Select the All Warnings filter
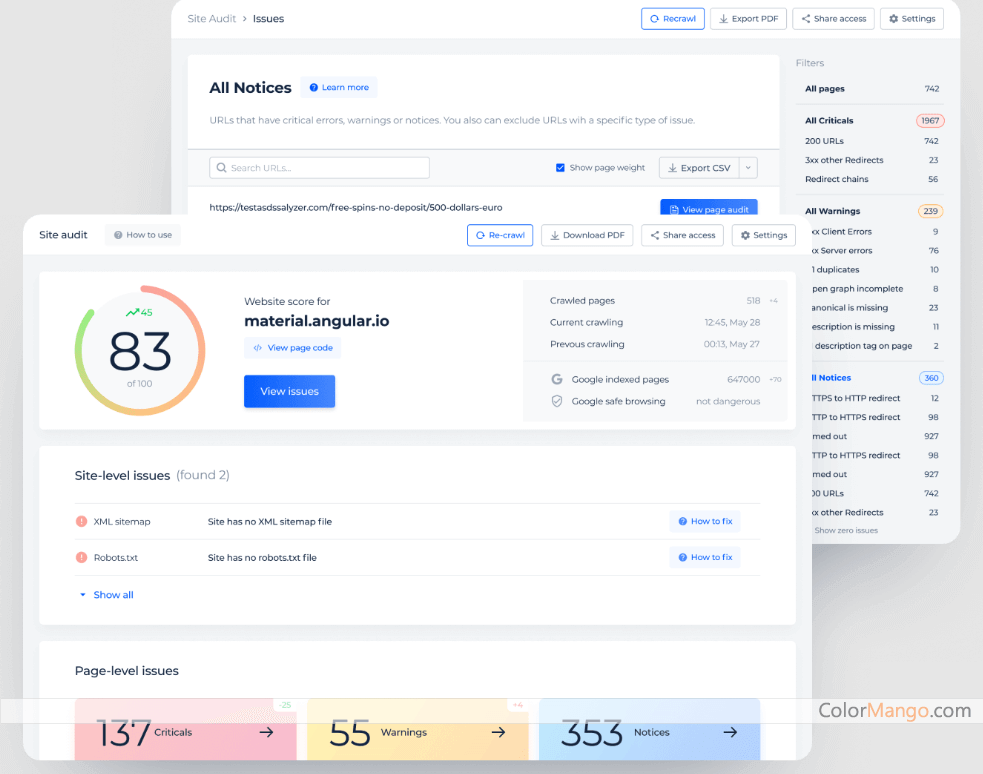 click(x=833, y=211)
